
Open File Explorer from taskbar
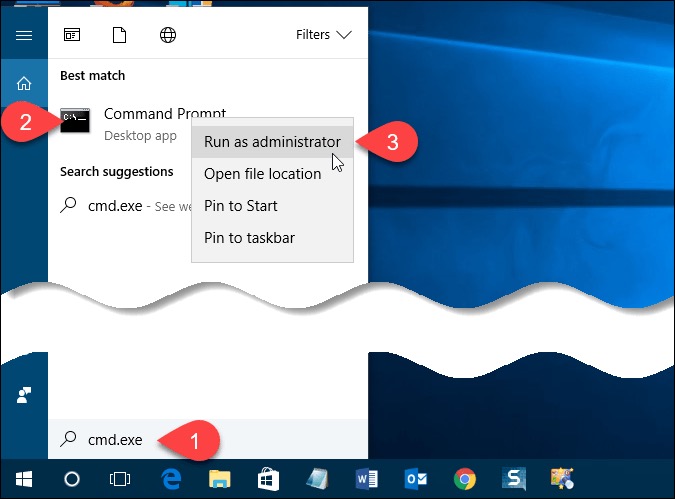[219, 479]
